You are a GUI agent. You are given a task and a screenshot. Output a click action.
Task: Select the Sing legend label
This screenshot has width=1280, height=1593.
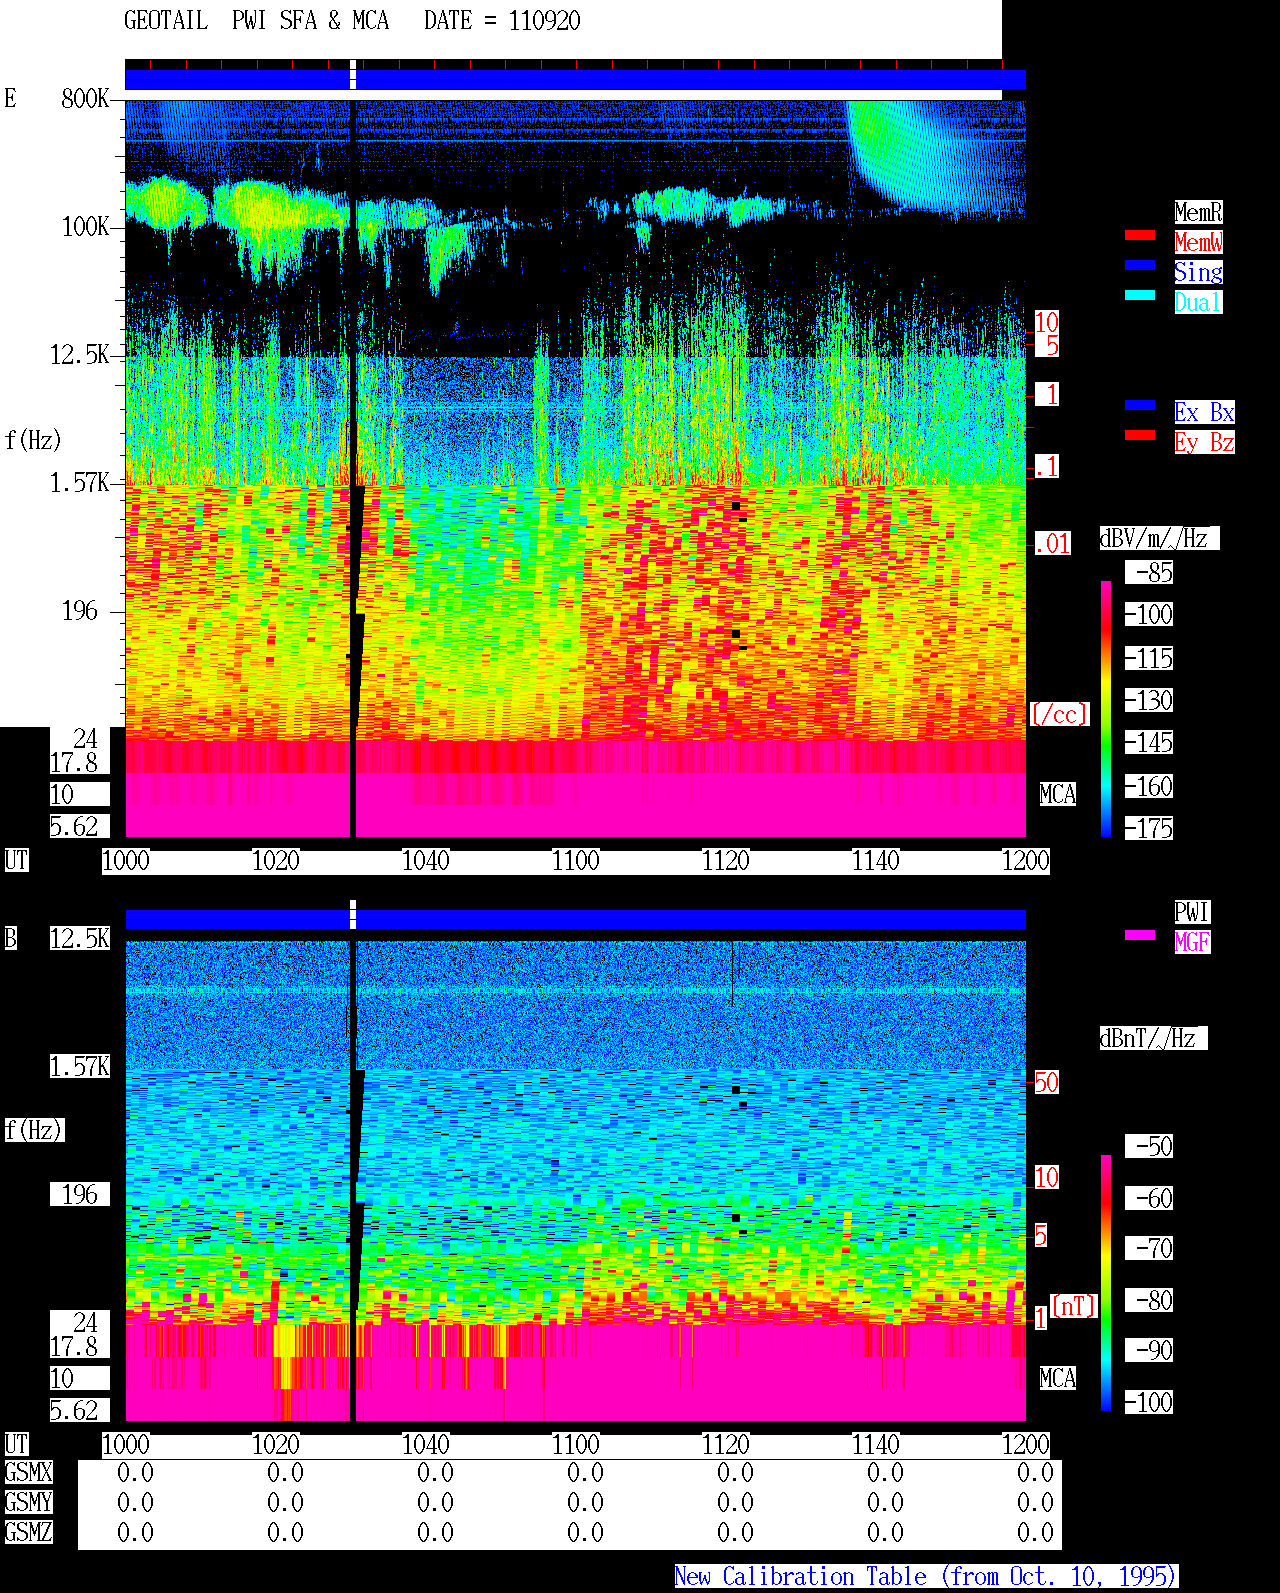[x=1198, y=272]
